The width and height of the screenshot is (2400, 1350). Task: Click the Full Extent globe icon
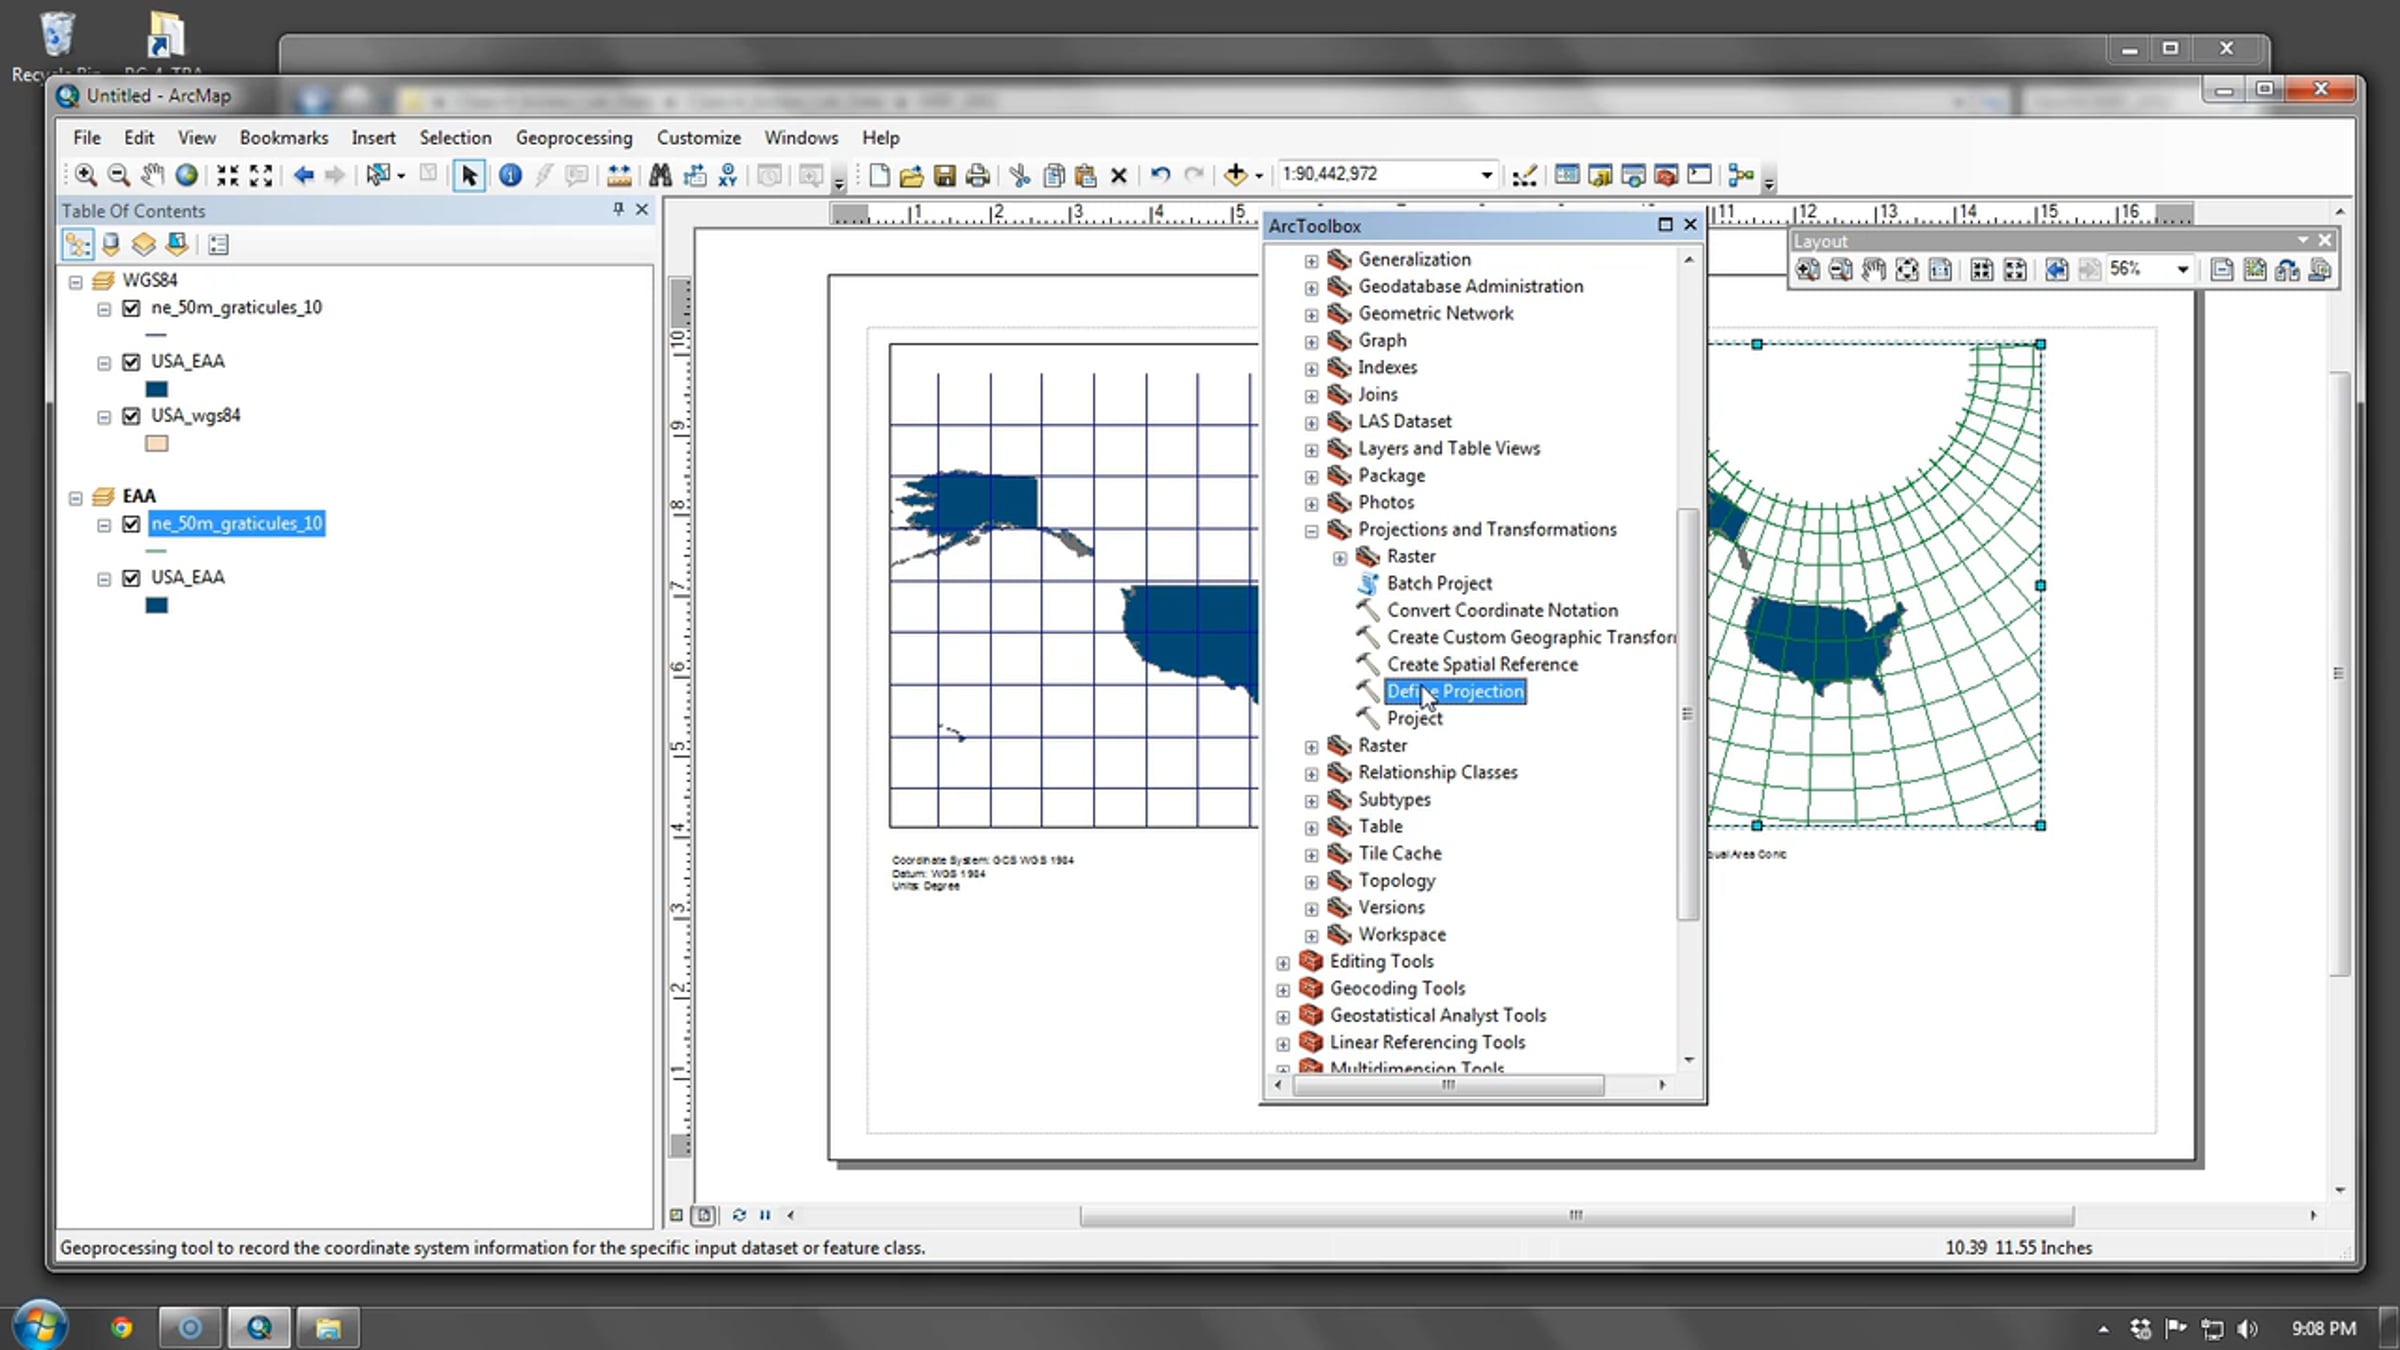click(186, 176)
